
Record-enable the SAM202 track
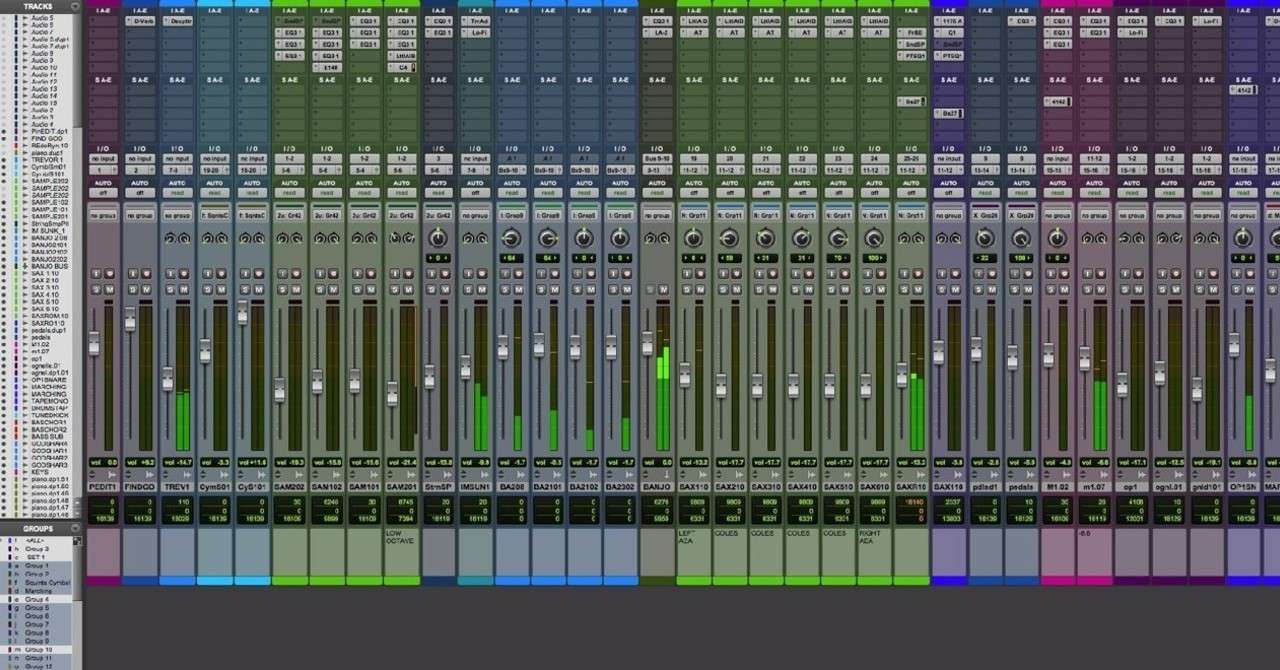coord(296,274)
